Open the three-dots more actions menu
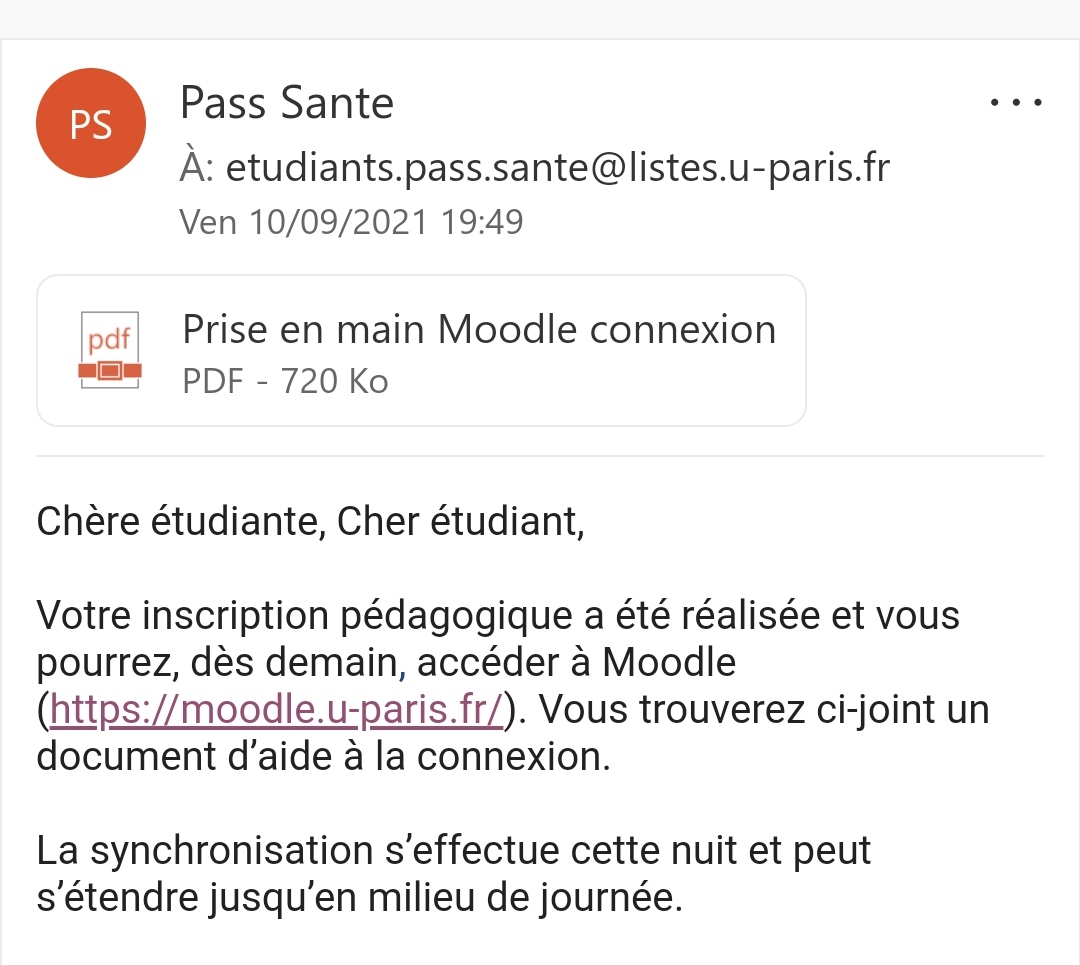This screenshot has height=965, width=1080. [x=1016, y=103]
